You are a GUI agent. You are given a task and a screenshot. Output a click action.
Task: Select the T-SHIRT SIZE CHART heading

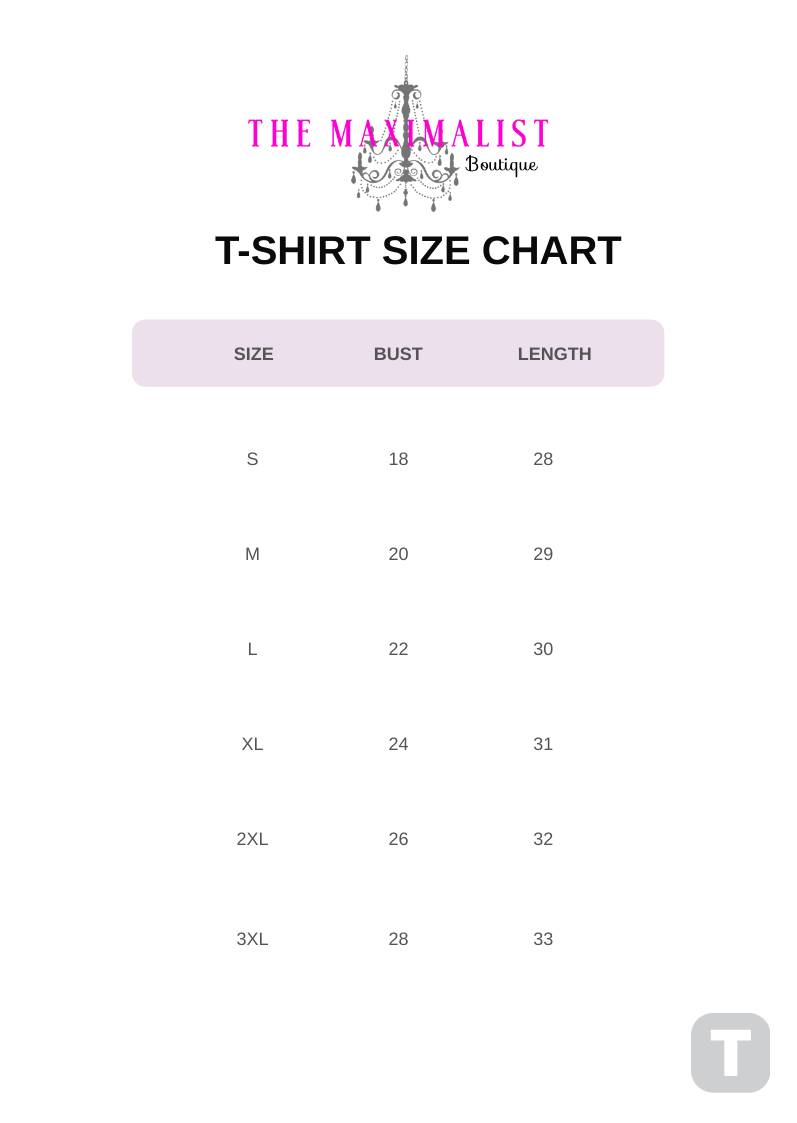(x=418, y=250)
